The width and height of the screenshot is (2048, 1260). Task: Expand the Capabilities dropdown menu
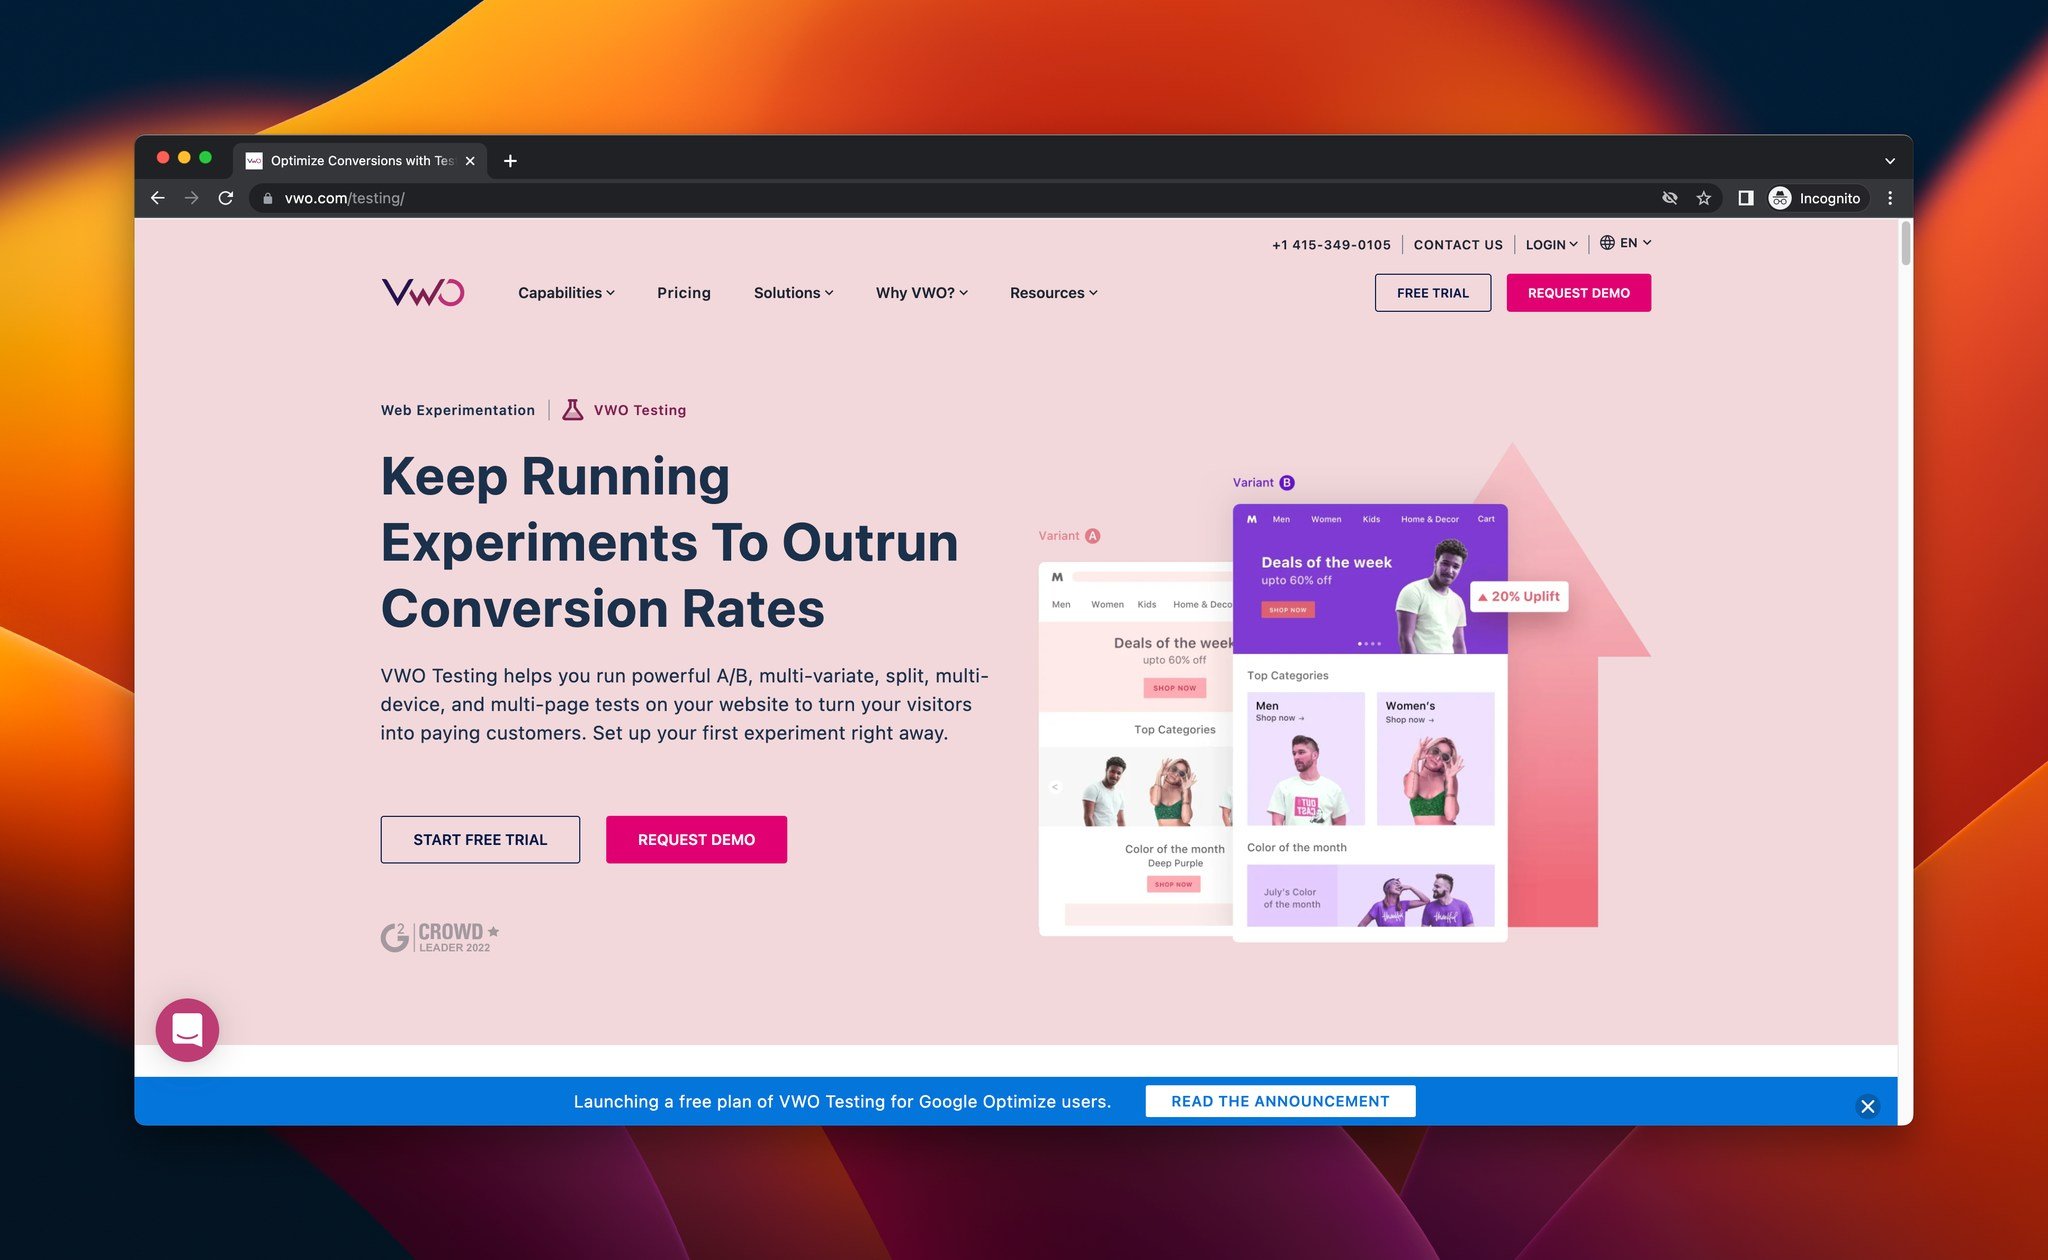click(566, 291)
